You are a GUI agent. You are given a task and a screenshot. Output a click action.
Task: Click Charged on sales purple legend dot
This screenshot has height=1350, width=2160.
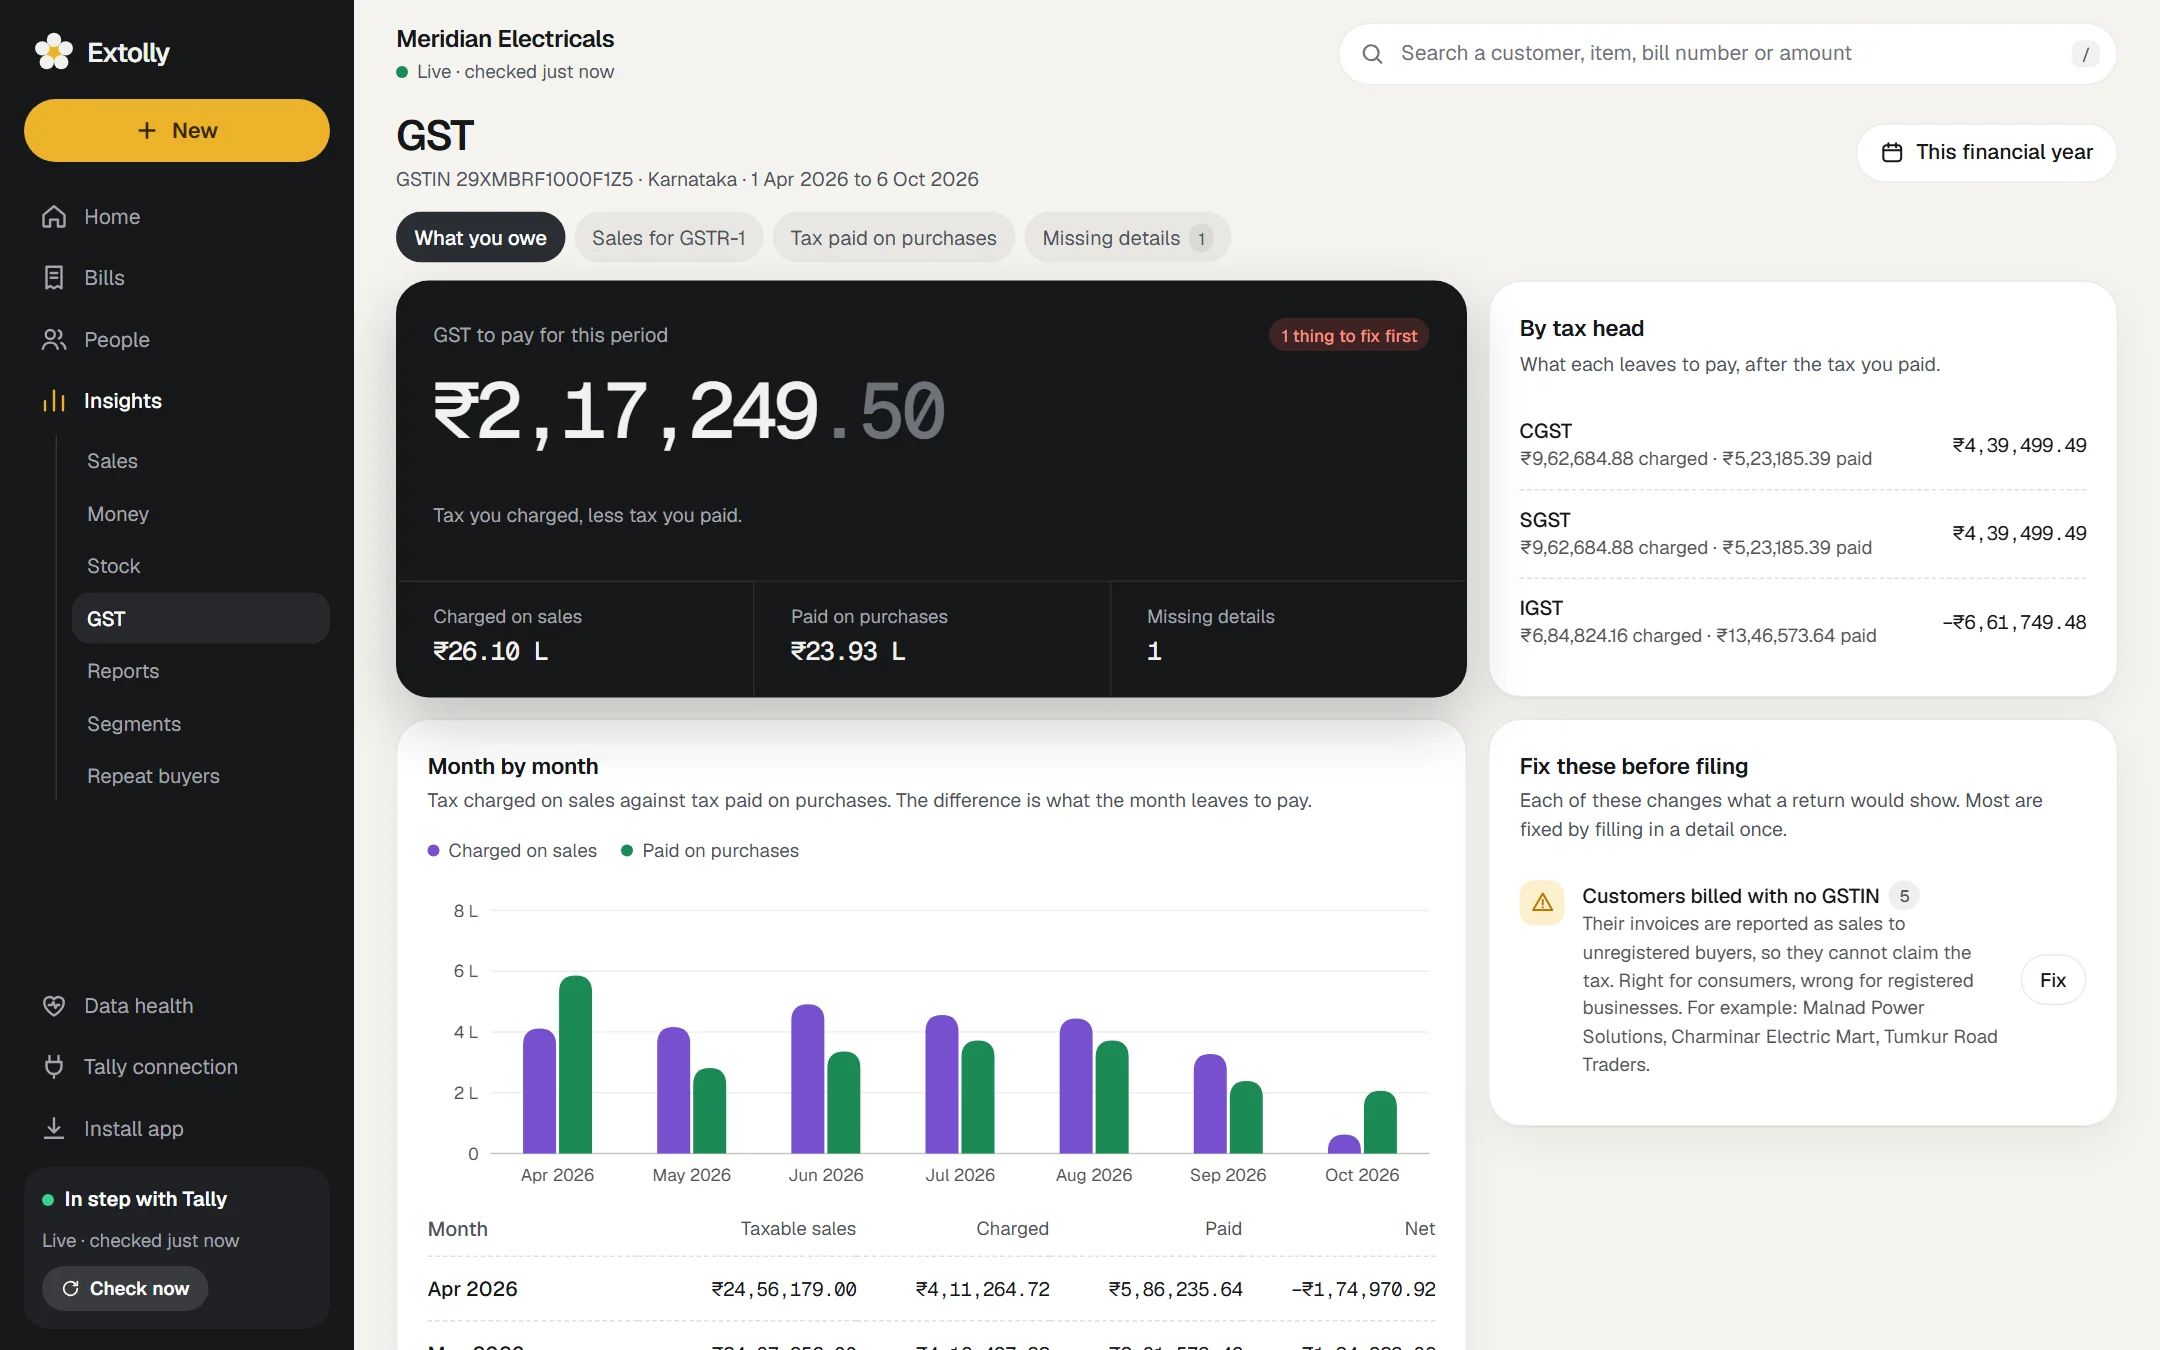click(x=434, y=851)
